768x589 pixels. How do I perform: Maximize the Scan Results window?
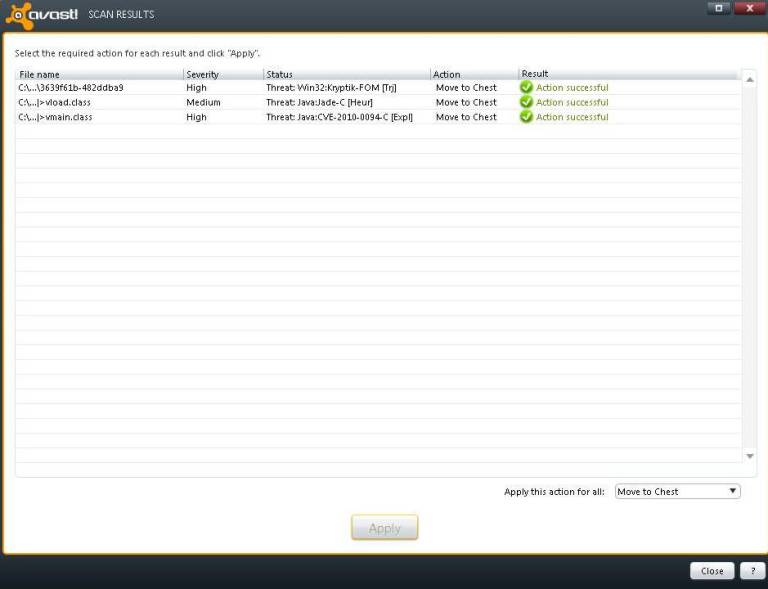[x=719, y=8]
